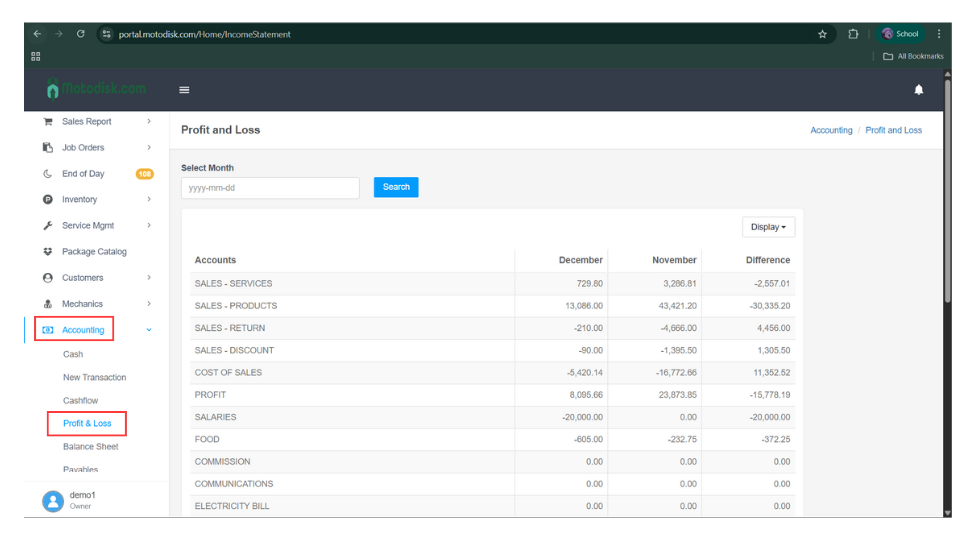Open New Transaction in Accounting menu
Viewport: 960px width, 540px height.
pos(94,378)
